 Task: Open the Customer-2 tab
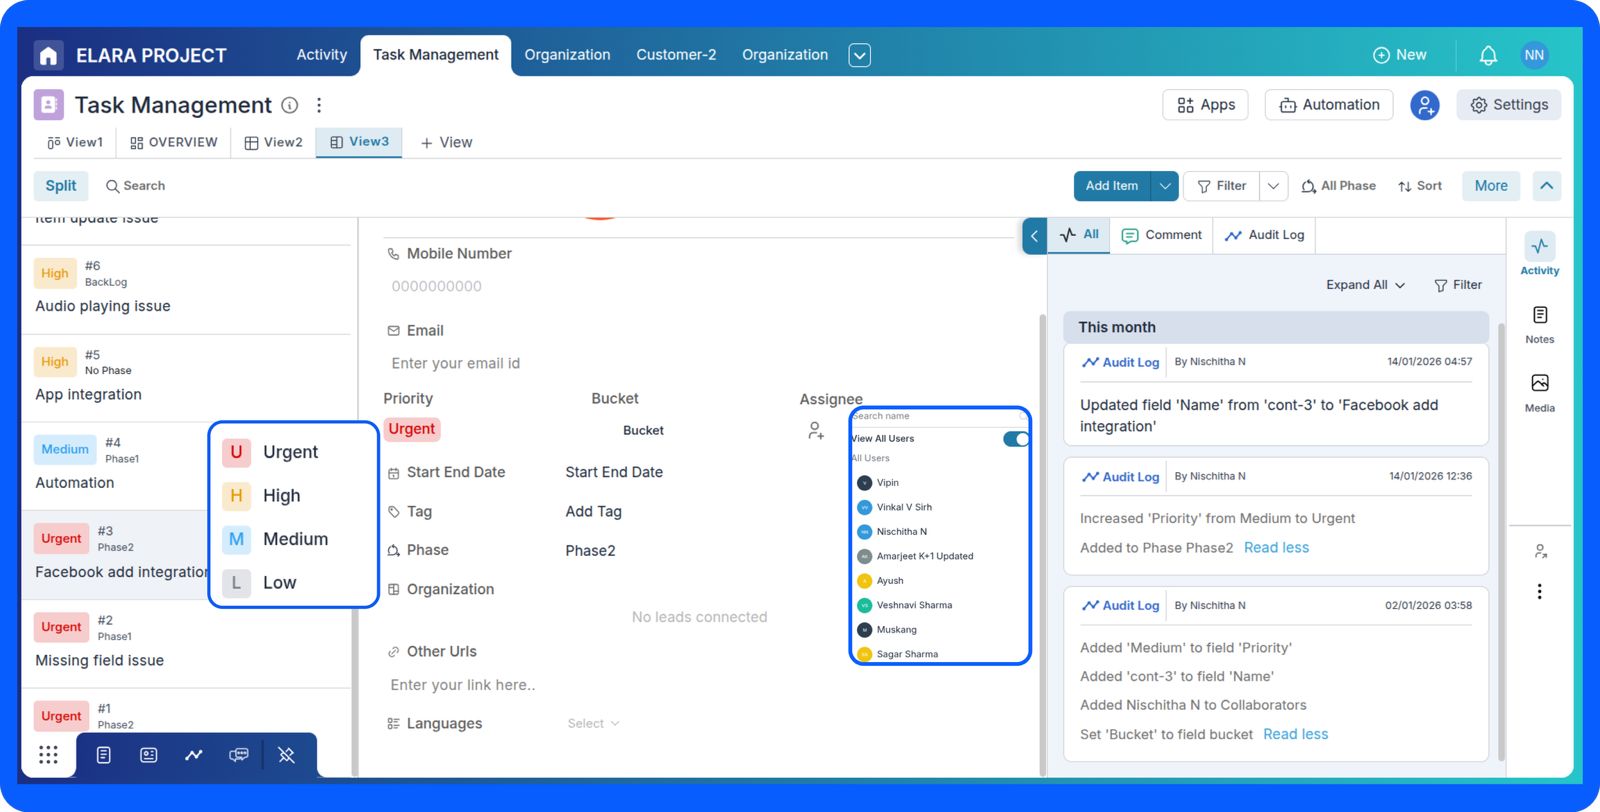tap(676, 55)
